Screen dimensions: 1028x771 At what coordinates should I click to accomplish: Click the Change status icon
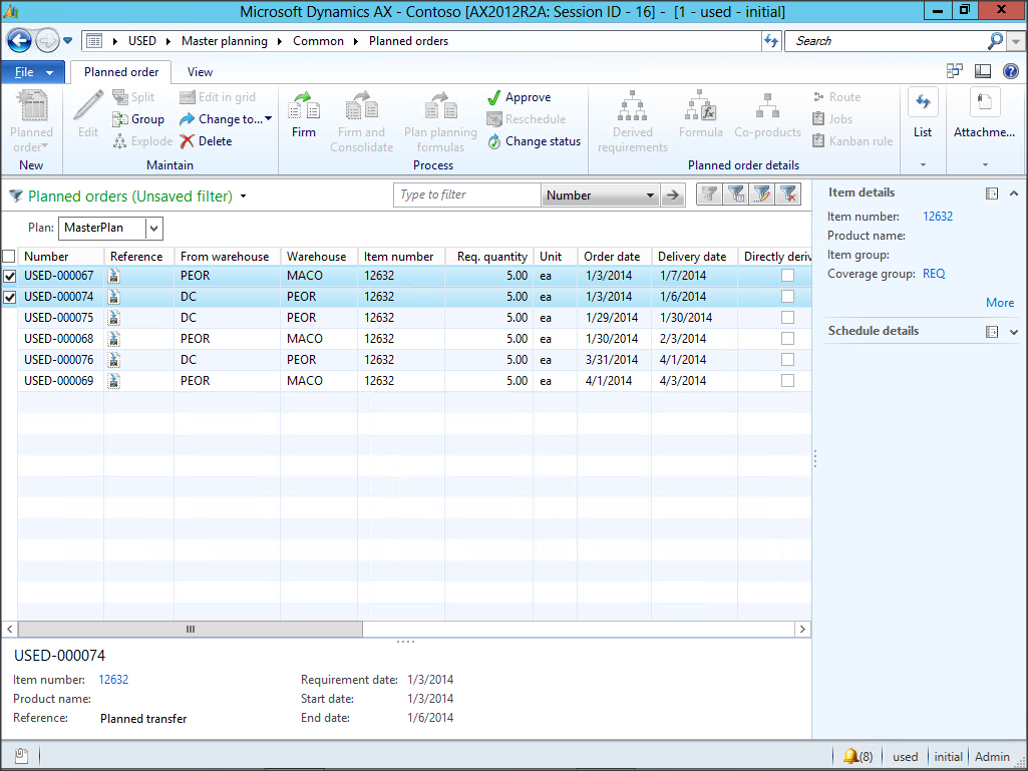pyautogui.click(x=494, y=141)
